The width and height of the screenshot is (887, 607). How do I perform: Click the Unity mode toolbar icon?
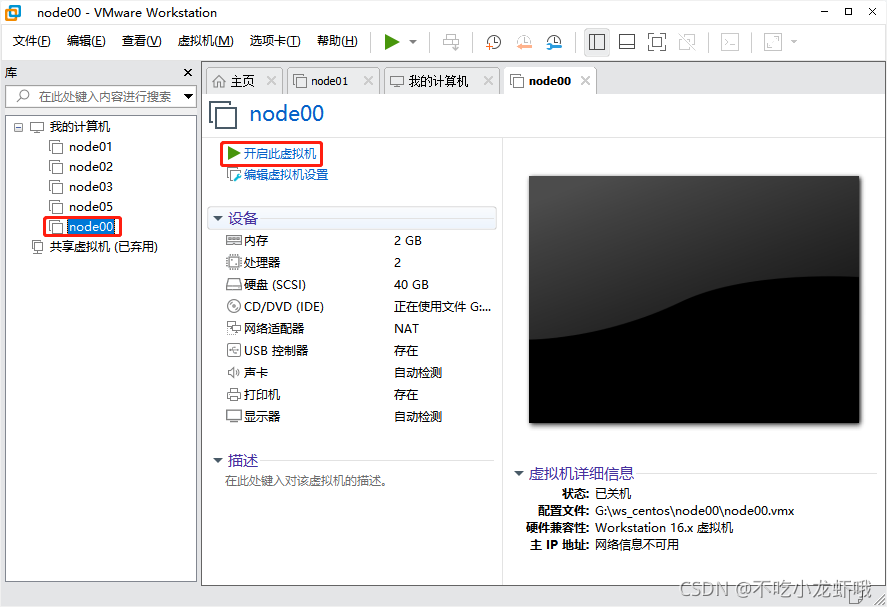tap(687, 42)
